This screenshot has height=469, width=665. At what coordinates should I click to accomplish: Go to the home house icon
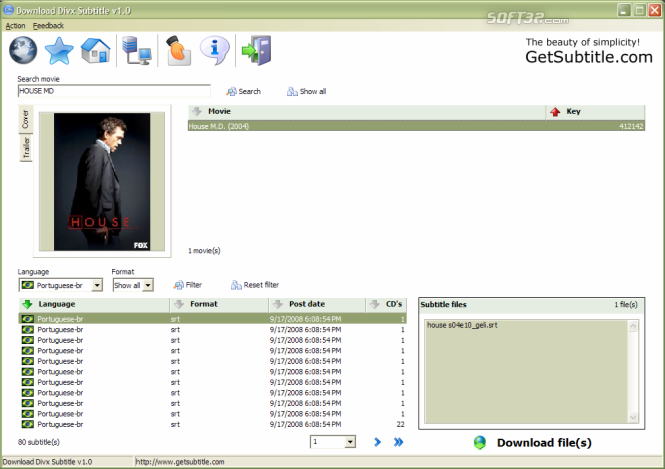pos(95,51)
